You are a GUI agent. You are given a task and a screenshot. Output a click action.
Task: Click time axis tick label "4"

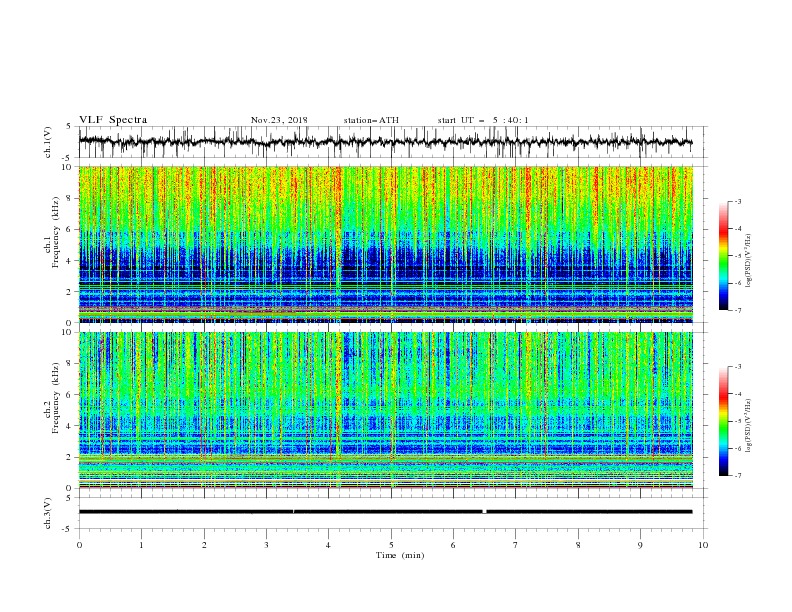(x=328, y=545)
